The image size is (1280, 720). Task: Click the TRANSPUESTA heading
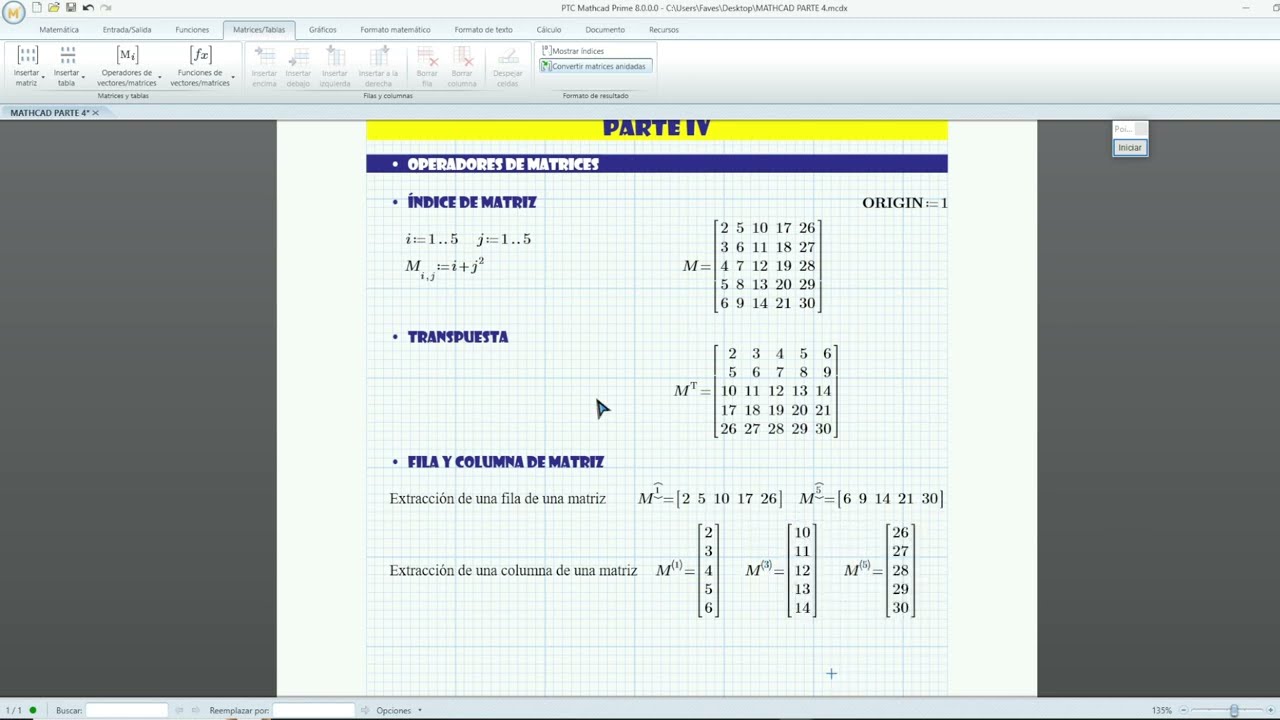click(458, 337)
